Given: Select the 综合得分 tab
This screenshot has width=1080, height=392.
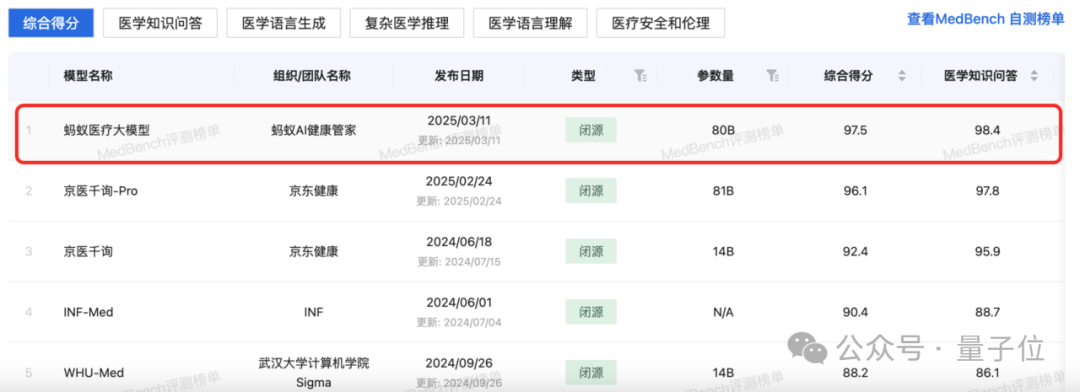Looking at the screenshot, I should click(x=50, y=23).
